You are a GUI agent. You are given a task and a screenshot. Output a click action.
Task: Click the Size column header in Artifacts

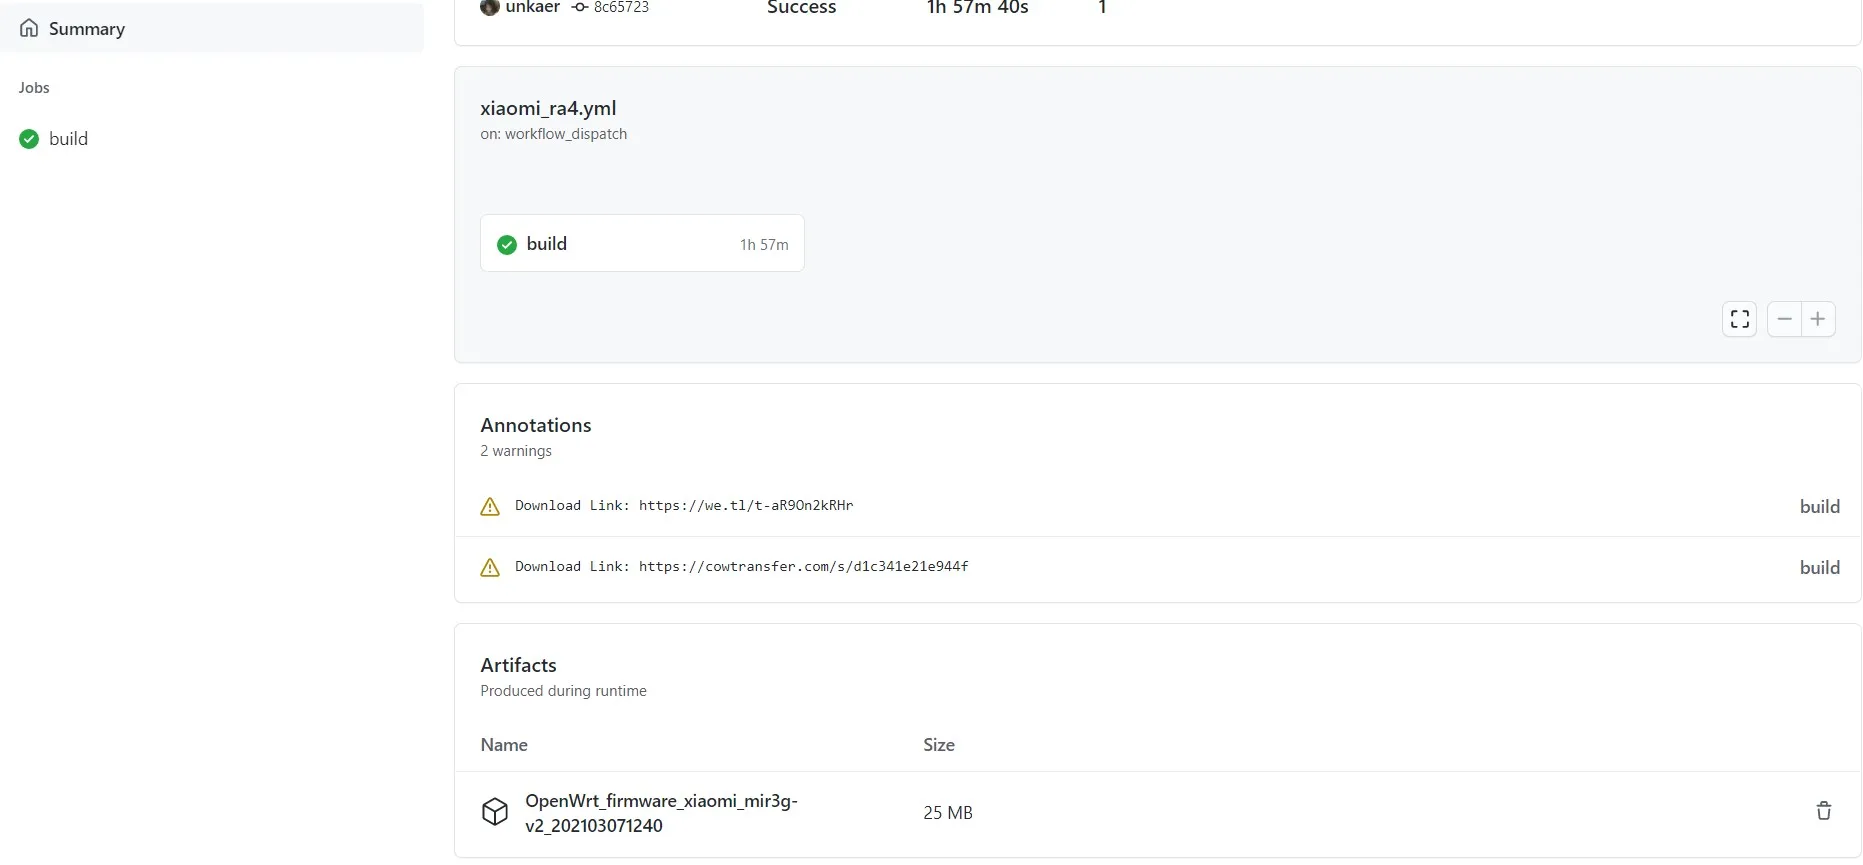[x=939, y=745]
